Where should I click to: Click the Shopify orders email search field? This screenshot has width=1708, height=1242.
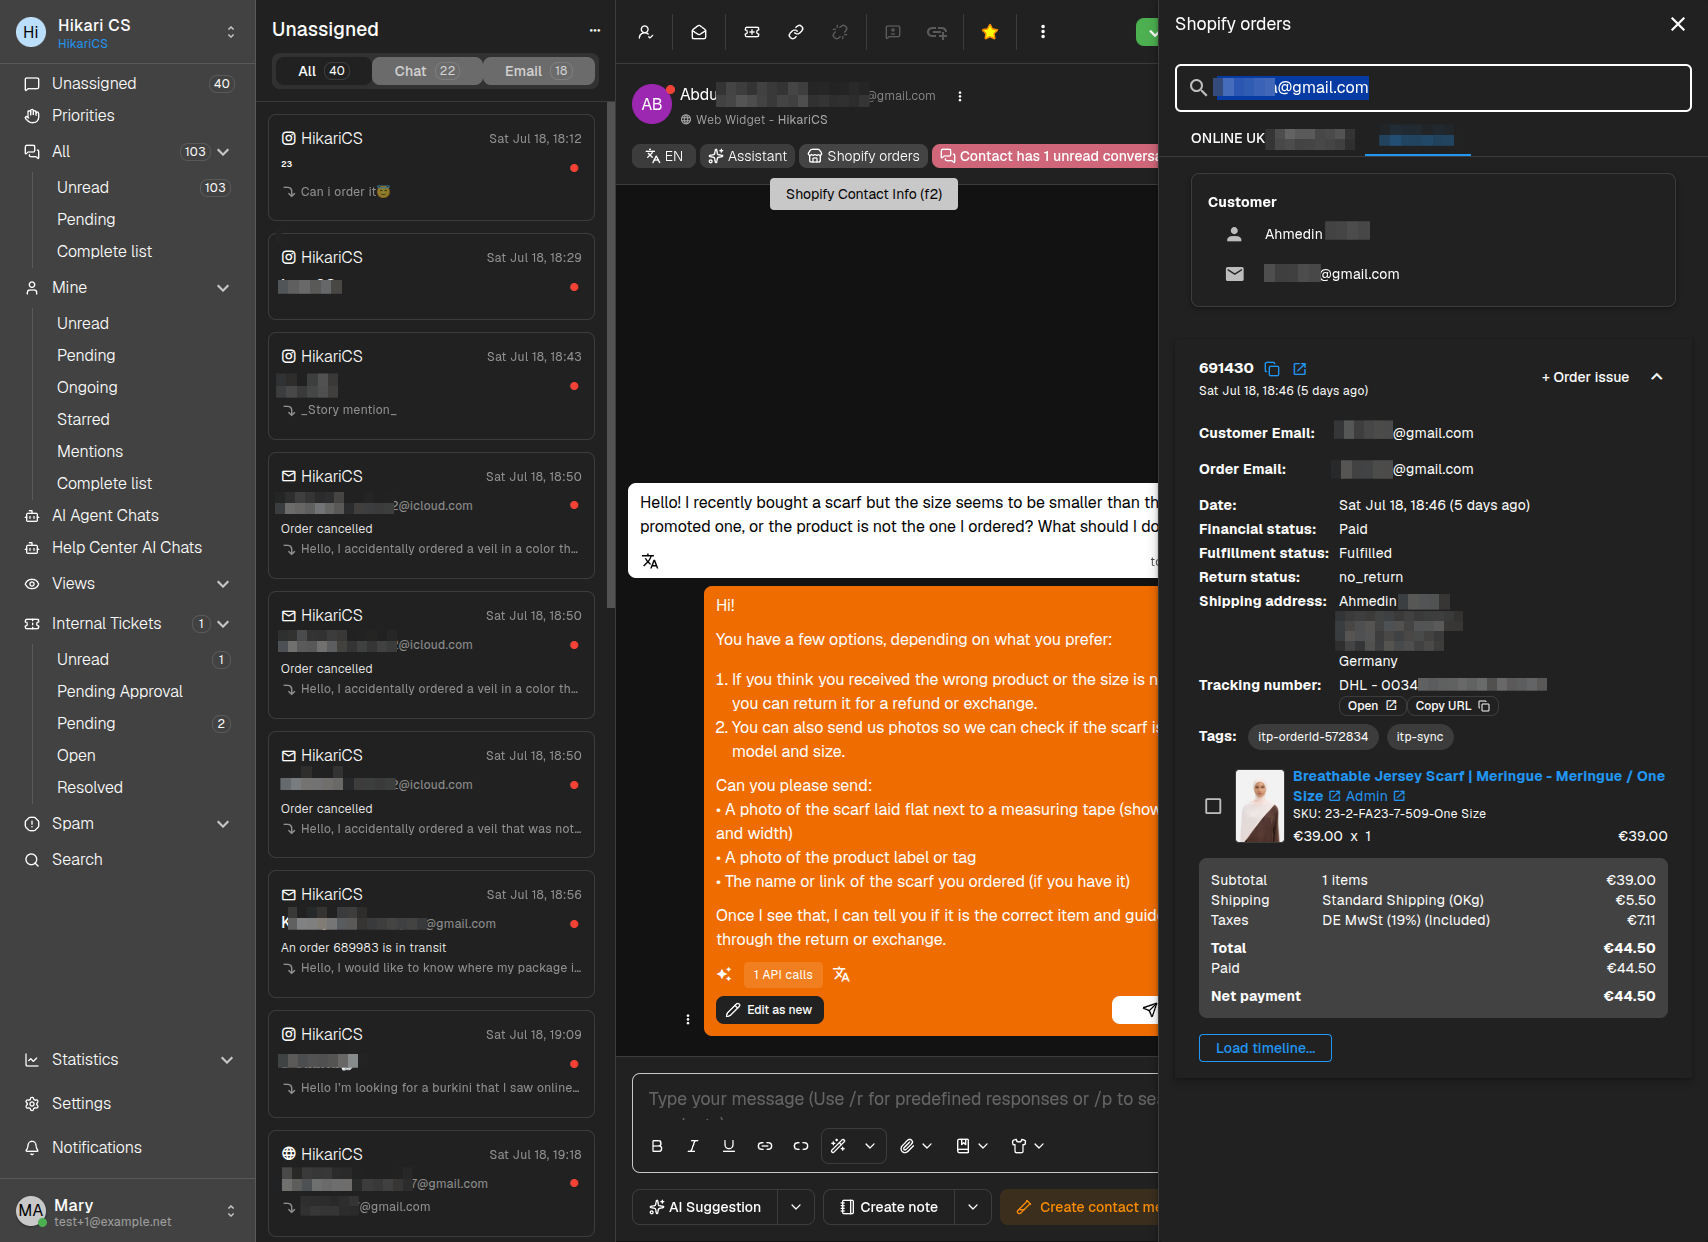point(1433,88)
